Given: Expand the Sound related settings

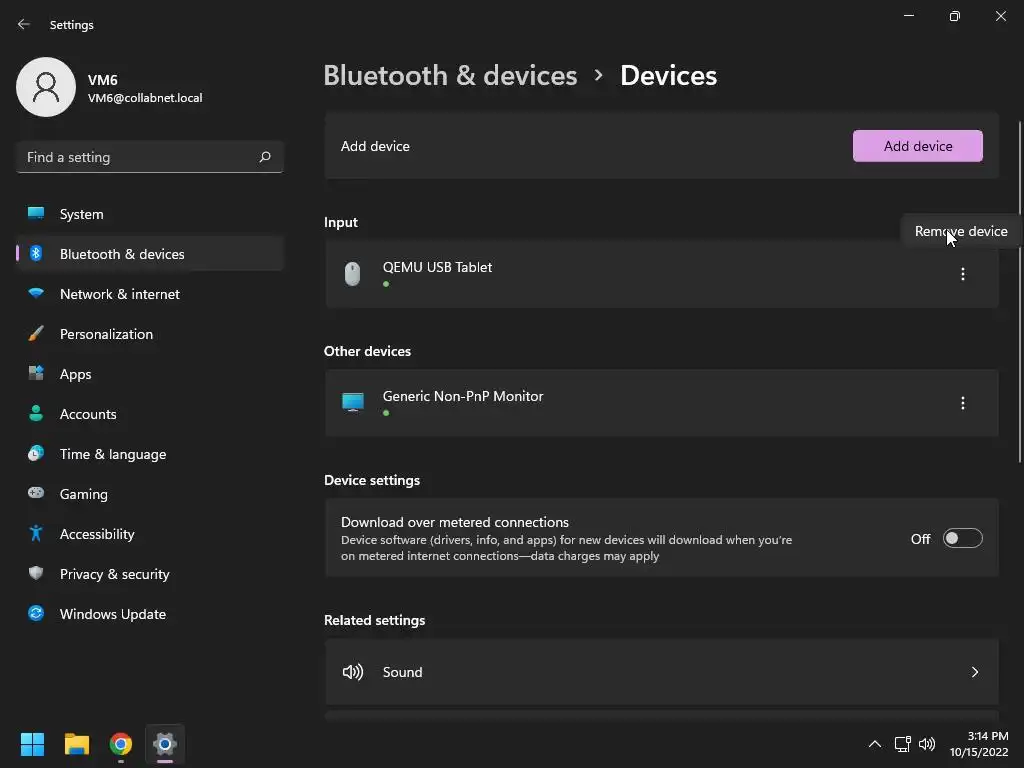Looking at the screenshot, I should click(x=974, y=672).
